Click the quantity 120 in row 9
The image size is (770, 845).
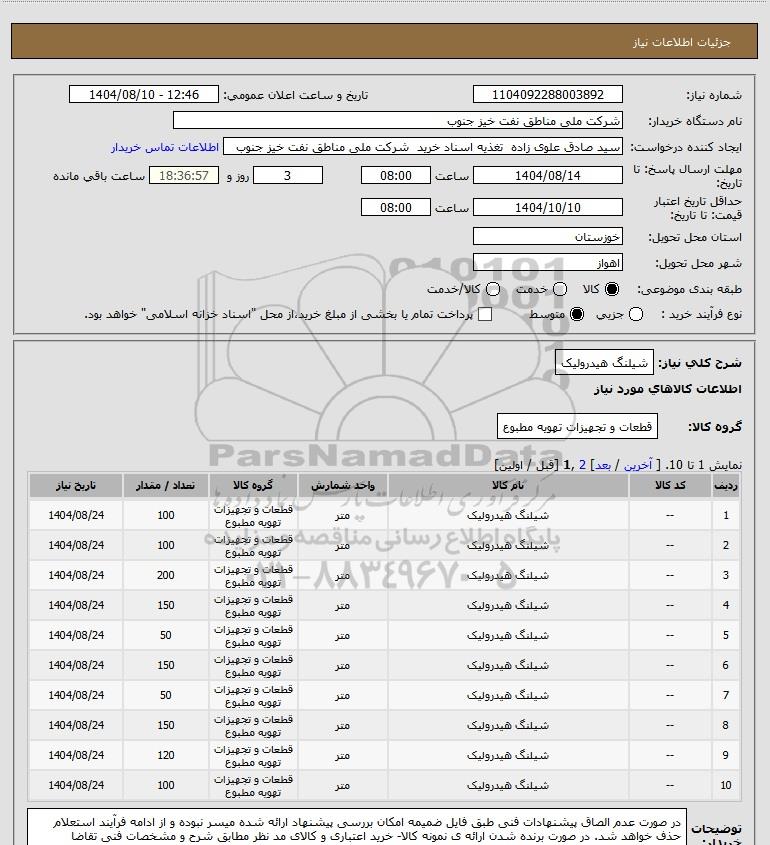click(165, 756)
